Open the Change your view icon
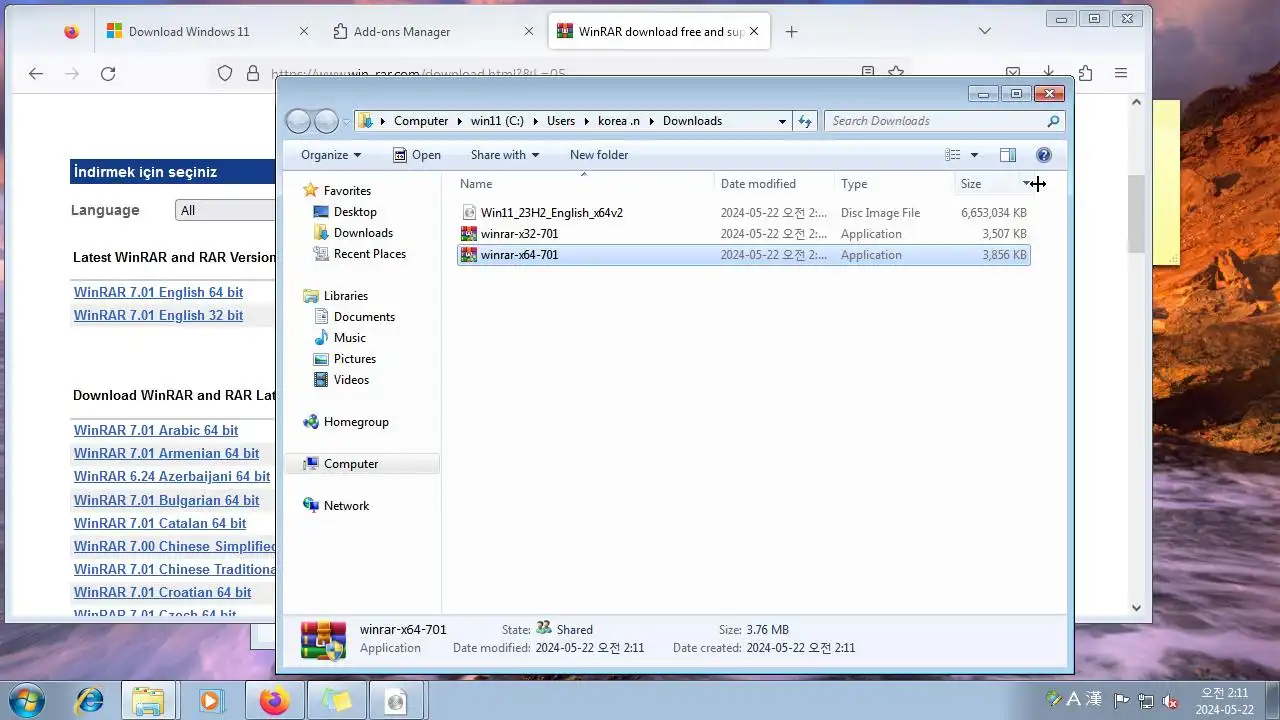This screenshot has height=720, width=1280. point(953,155)
